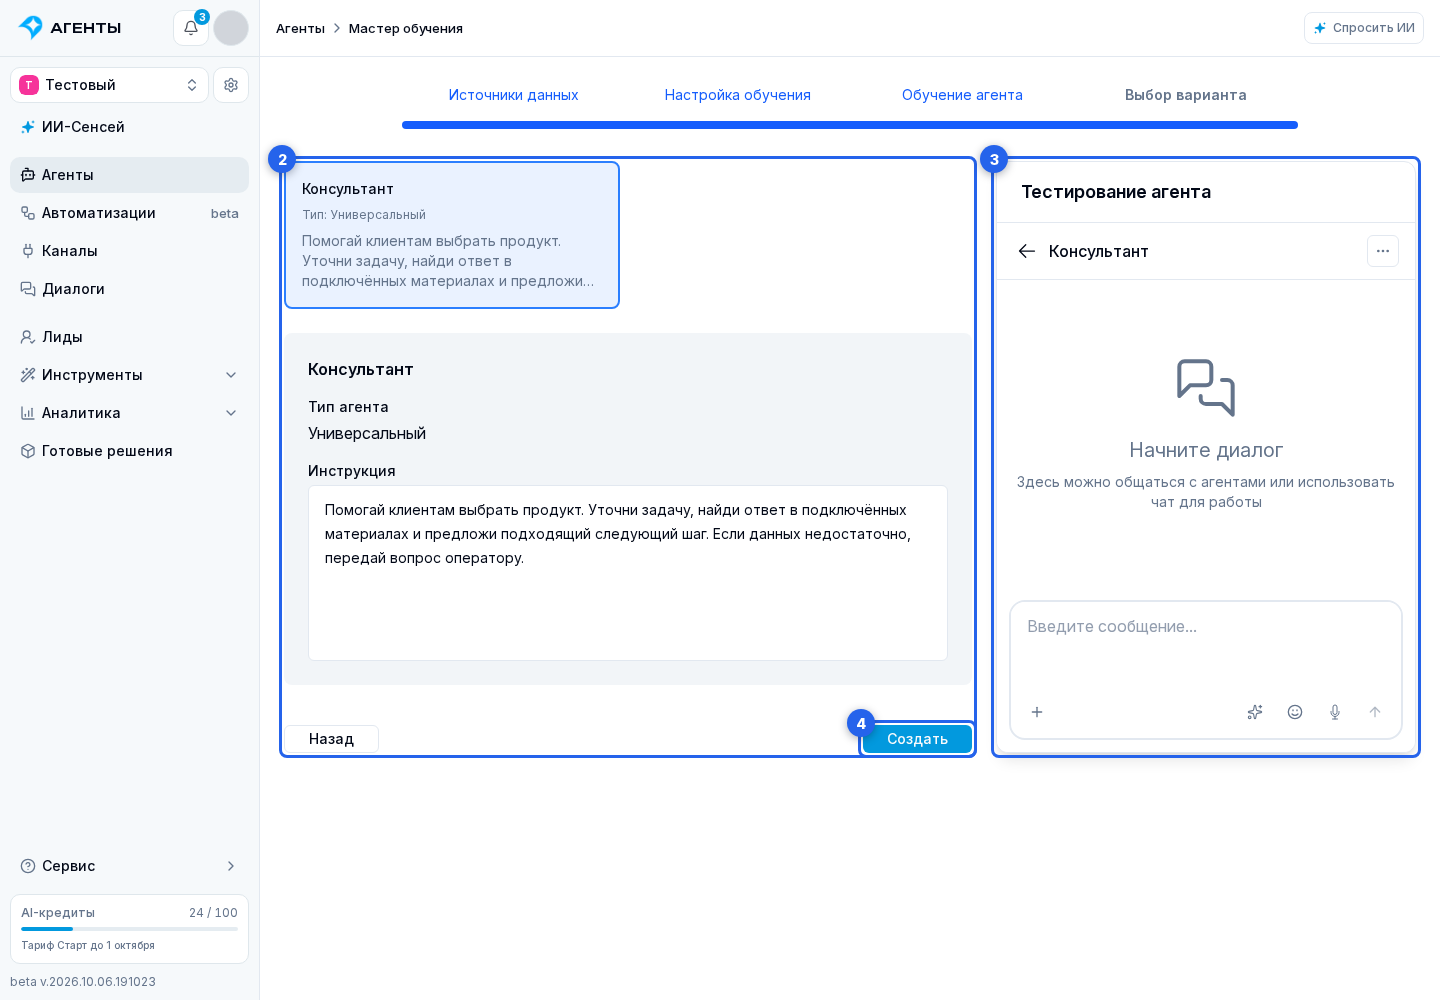Open the three-dots chat options menu
Screen dimensions: 1440x1000
[1383, 251]
